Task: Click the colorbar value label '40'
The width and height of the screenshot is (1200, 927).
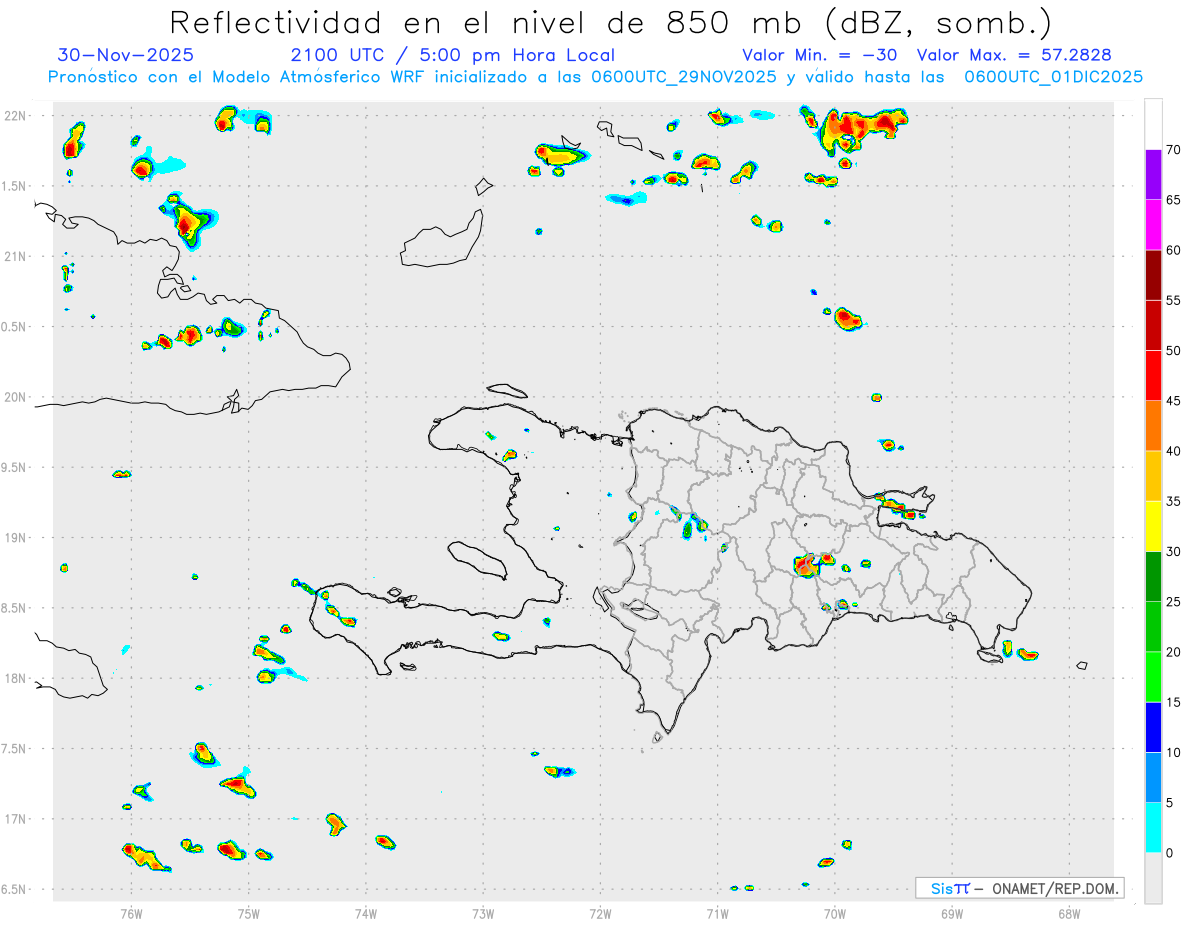Action: pos(1173,451)
